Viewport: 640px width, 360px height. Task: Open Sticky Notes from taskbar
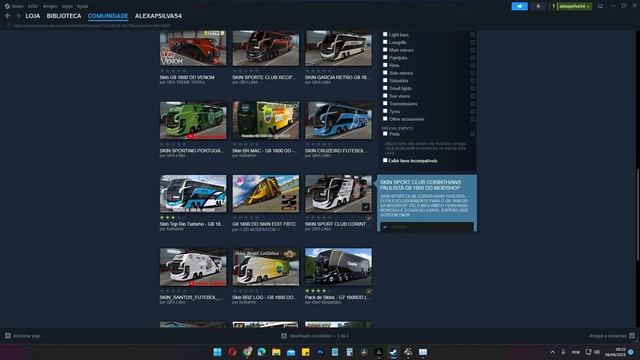click(x=305, y=352)
